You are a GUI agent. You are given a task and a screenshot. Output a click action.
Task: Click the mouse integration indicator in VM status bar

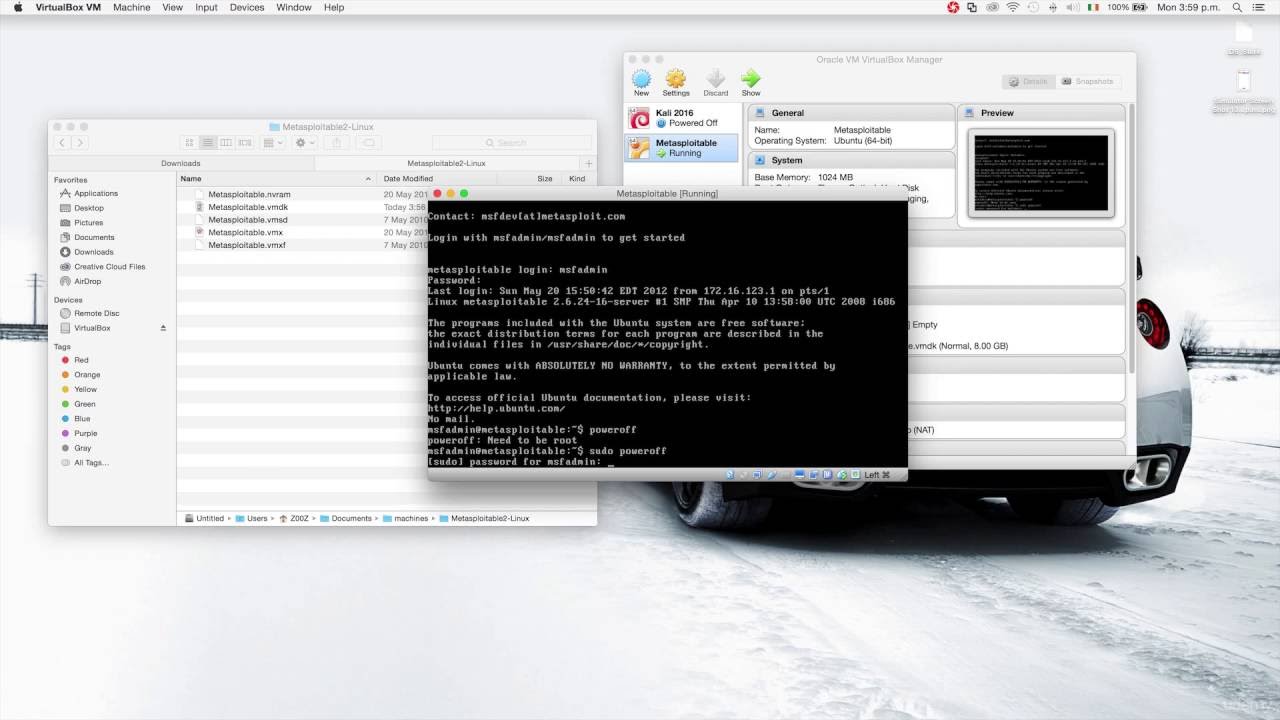click(842, 475)
